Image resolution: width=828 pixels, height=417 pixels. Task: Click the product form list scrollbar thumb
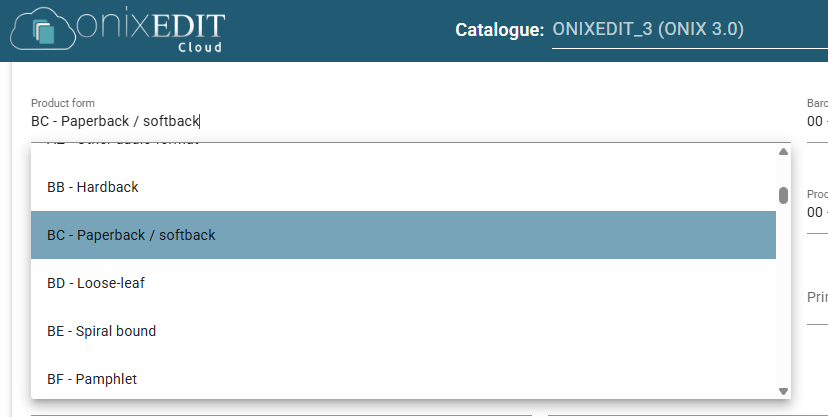783,195
